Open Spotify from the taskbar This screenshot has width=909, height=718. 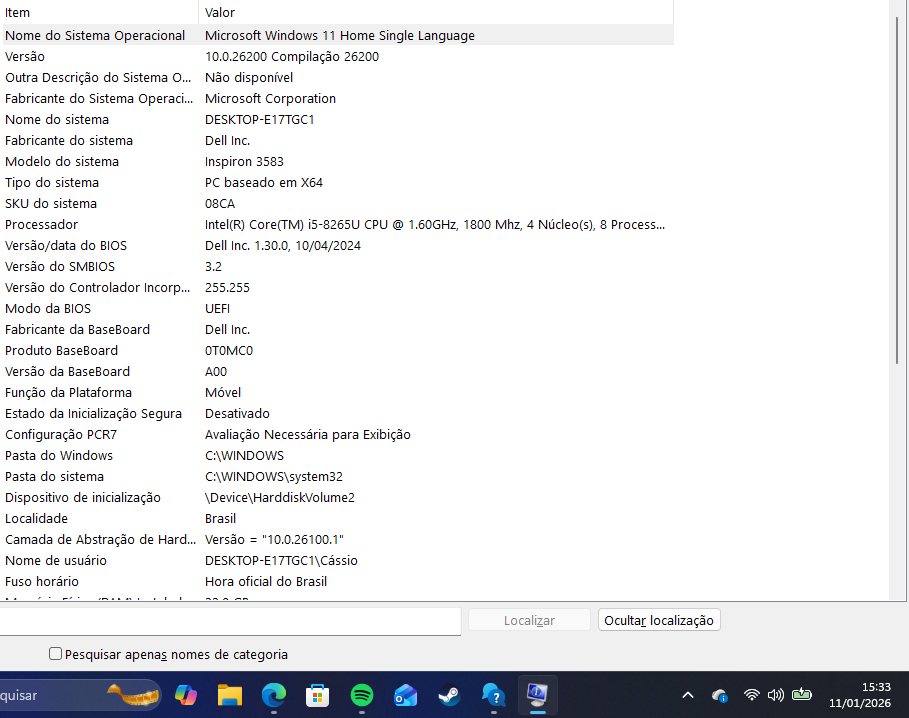pos(362,695)
